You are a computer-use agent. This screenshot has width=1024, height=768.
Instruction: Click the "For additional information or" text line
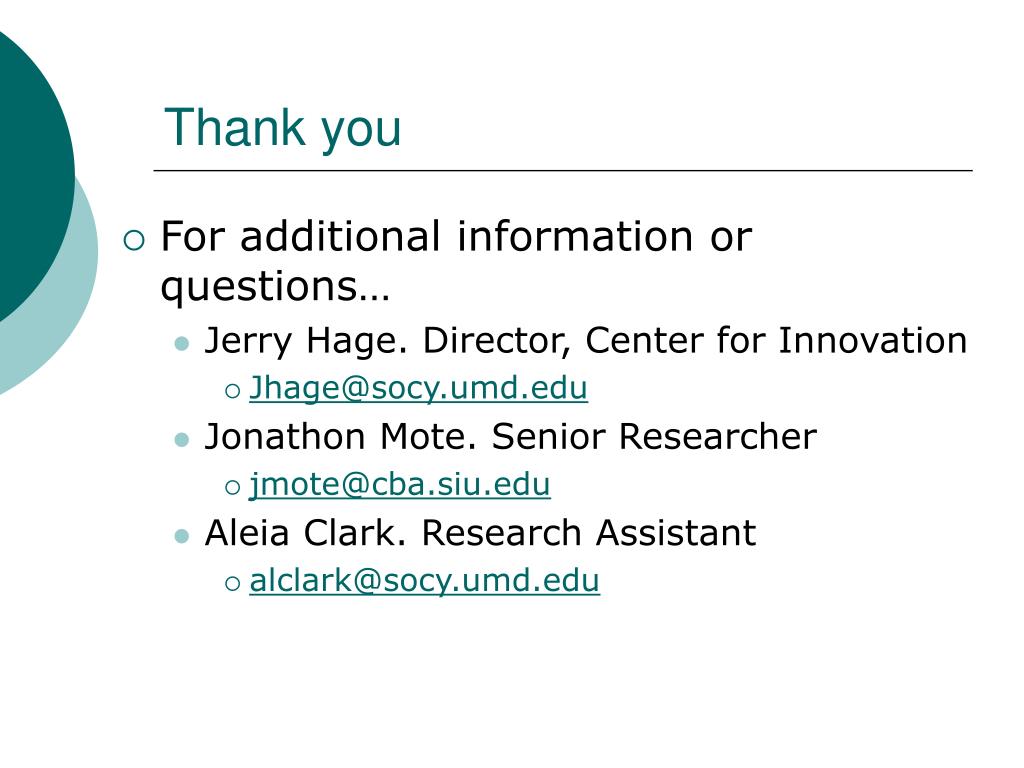point(456,236)
